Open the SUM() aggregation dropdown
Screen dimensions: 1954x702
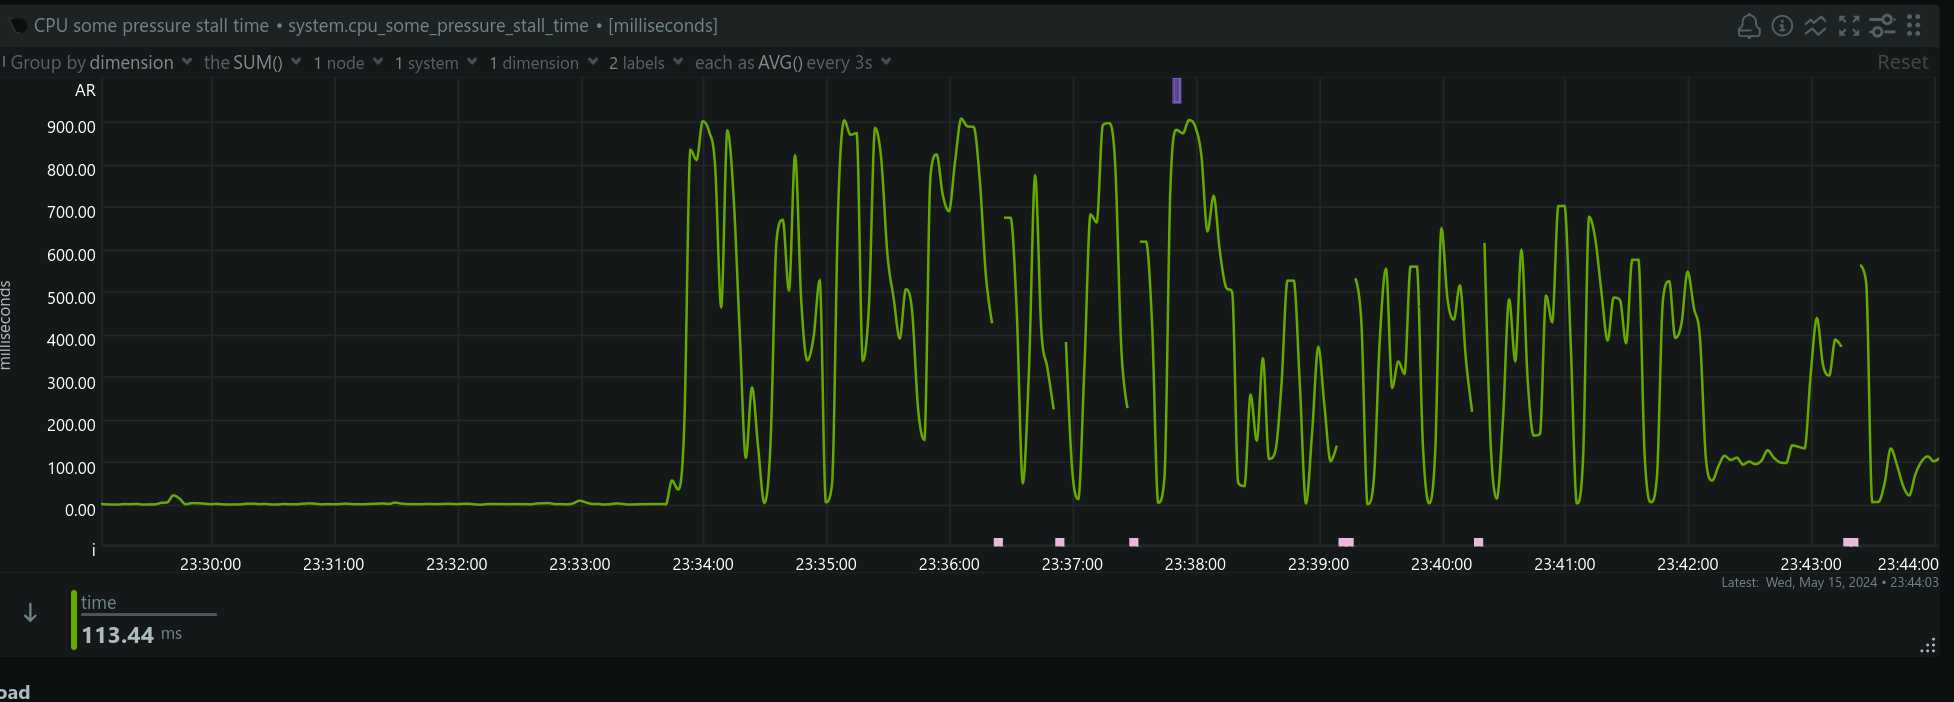252,63
